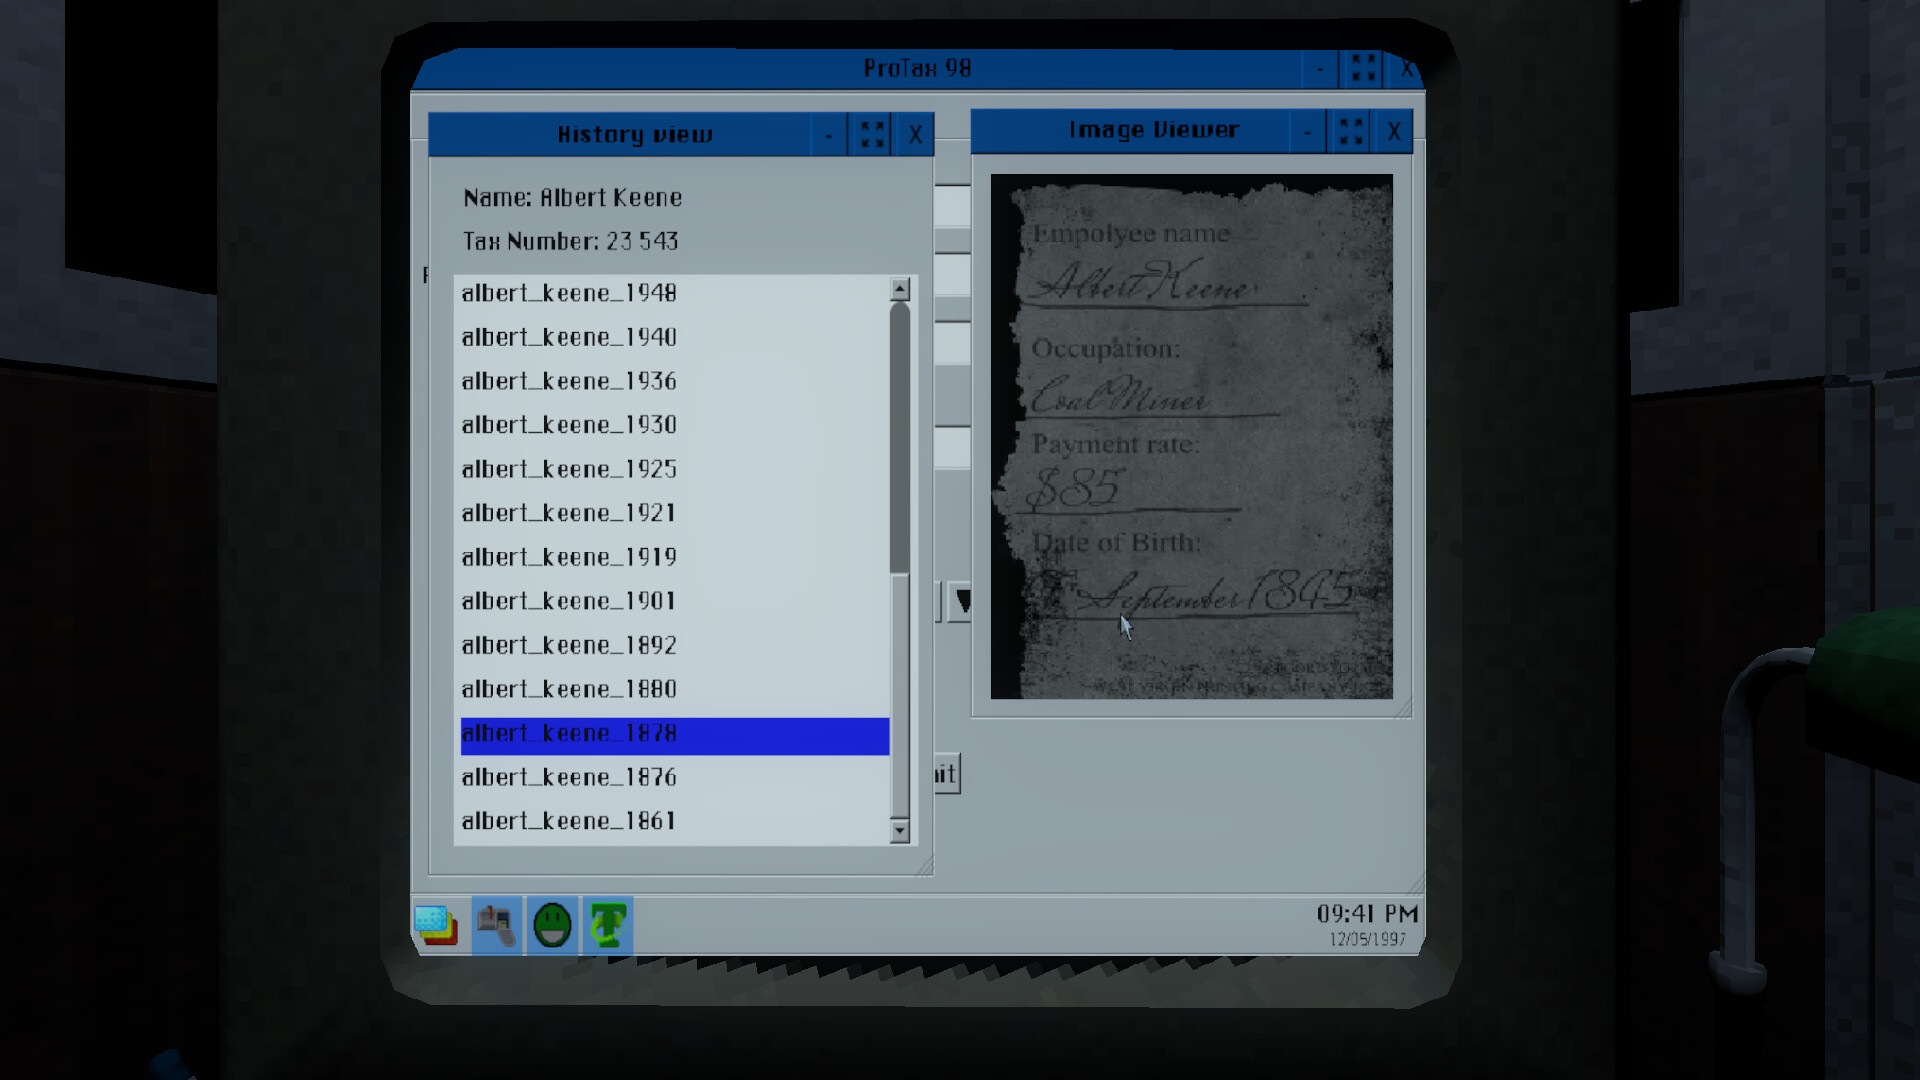Open the green smiley app from the taskbar
Viewport: 1920px width, 1080px height.
[551, 926]
